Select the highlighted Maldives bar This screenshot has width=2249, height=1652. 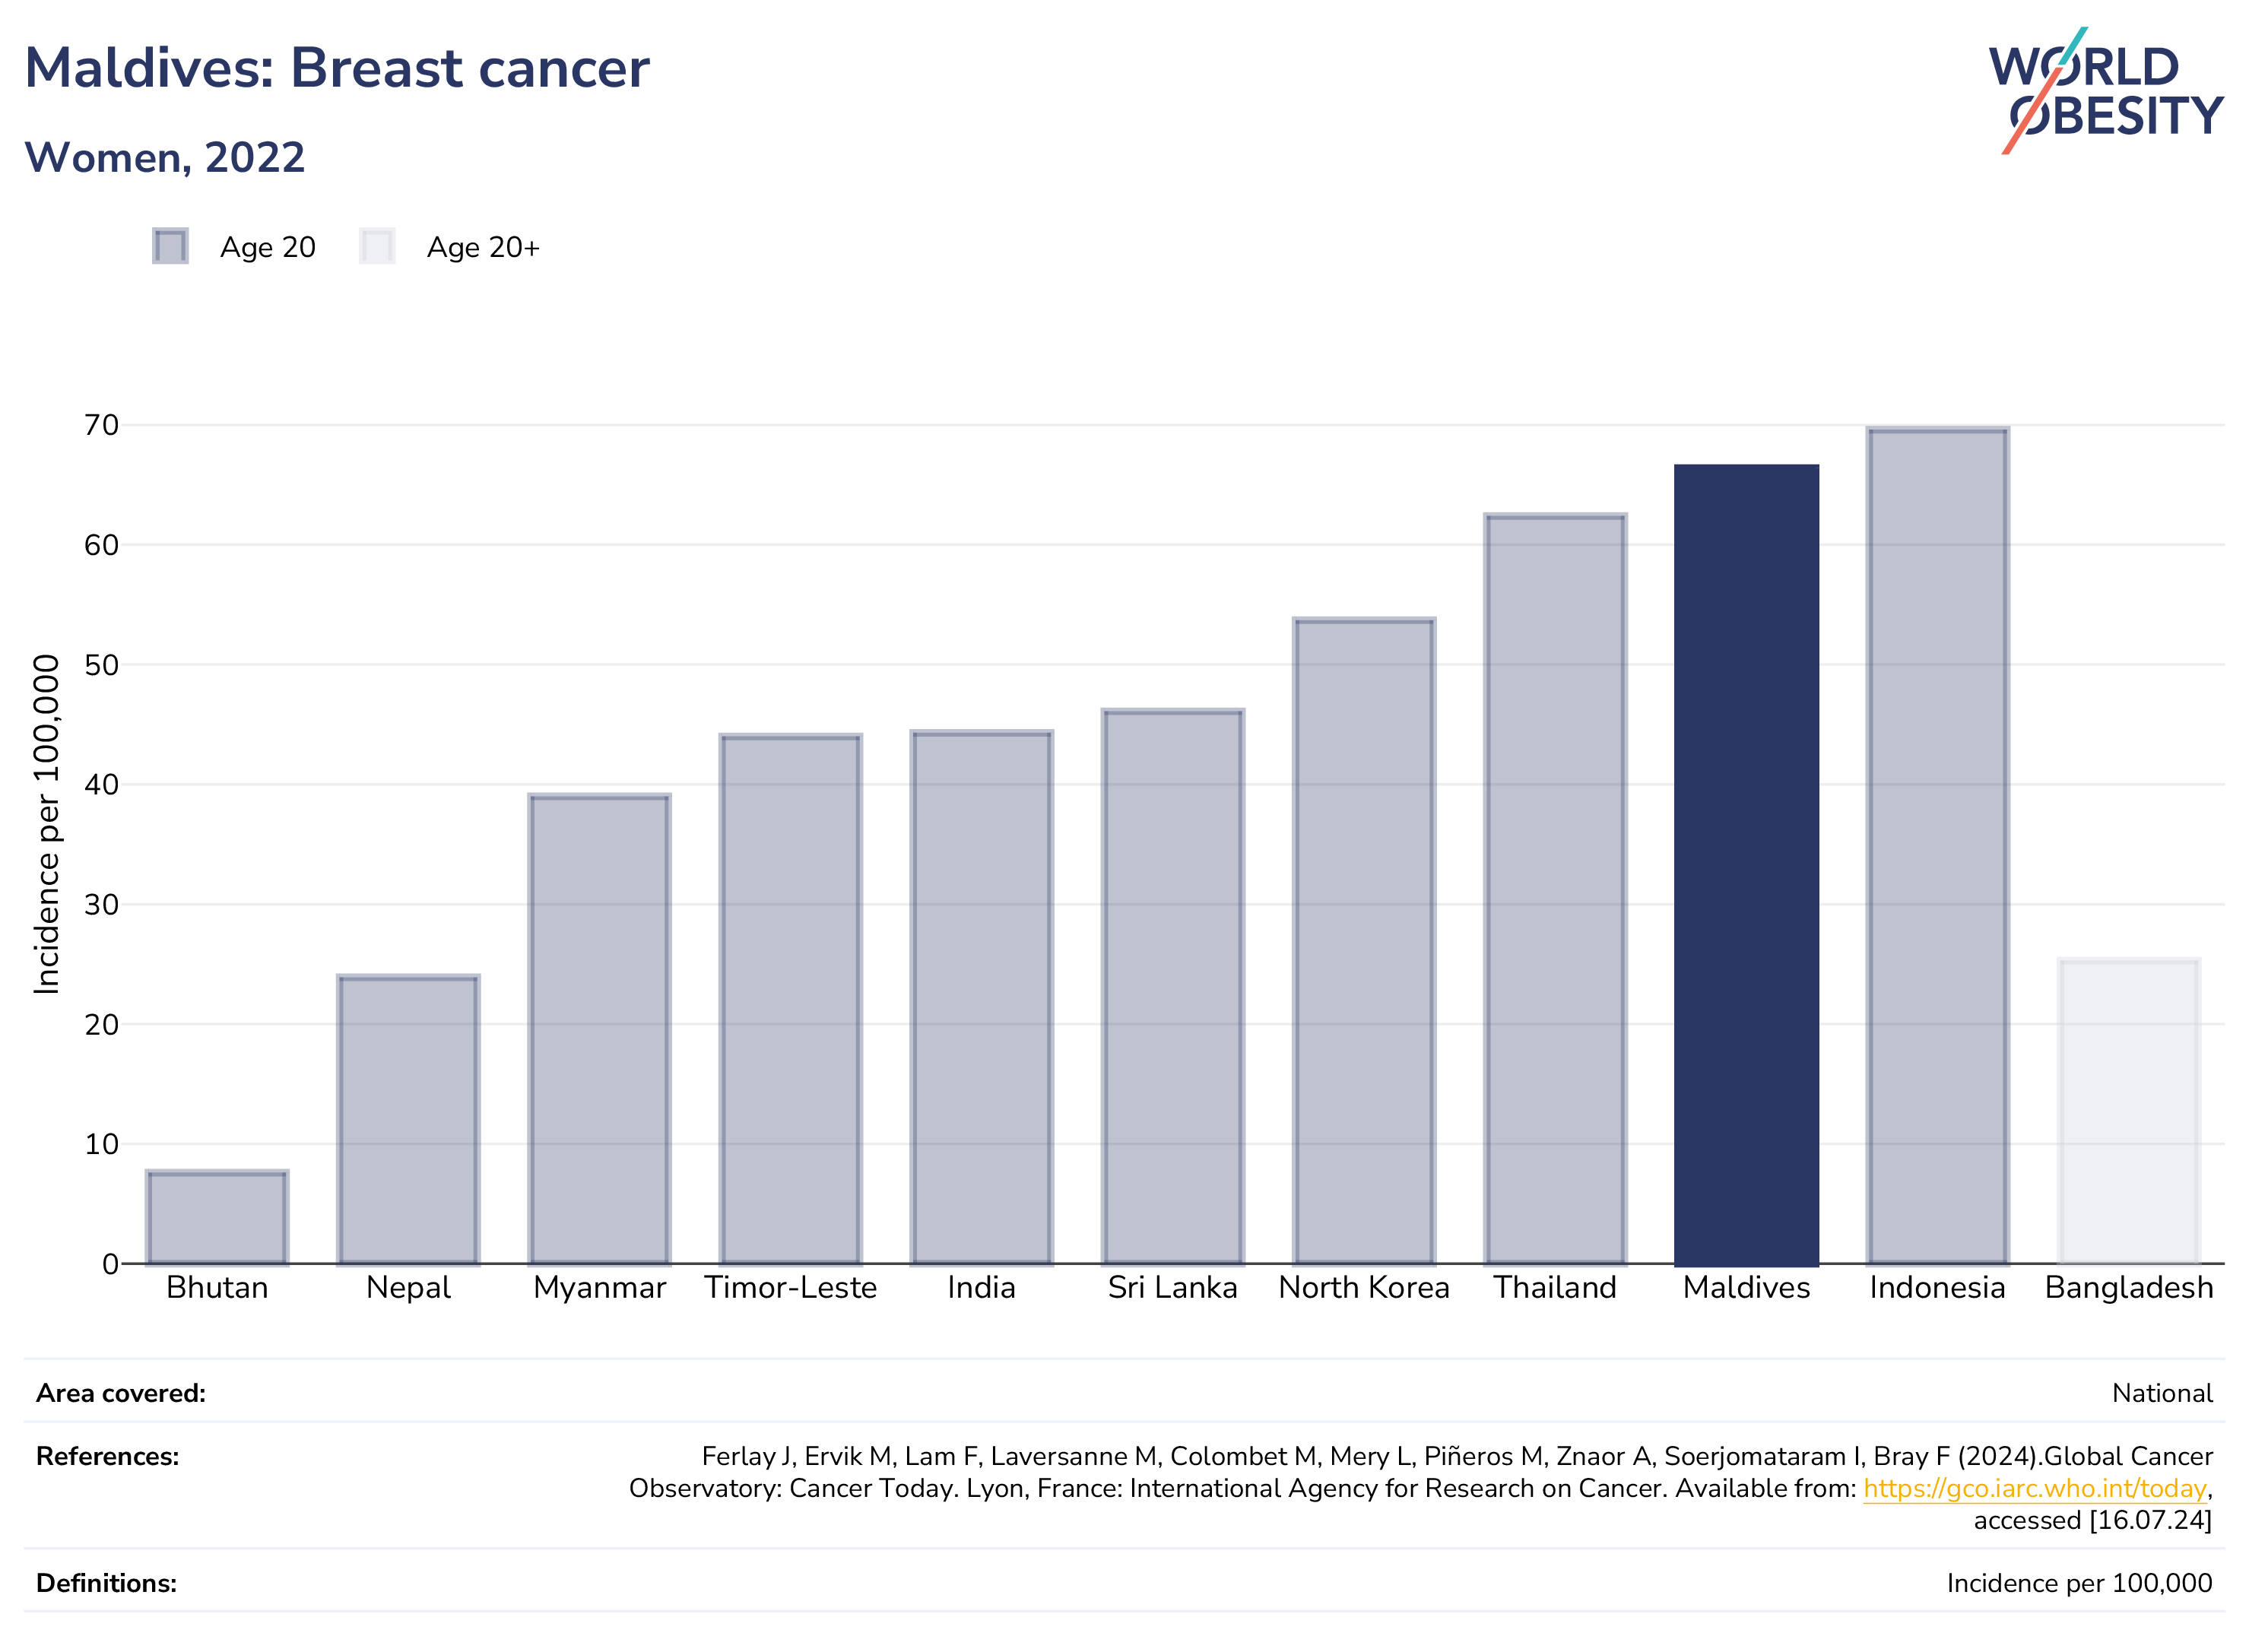(1746, 864)
